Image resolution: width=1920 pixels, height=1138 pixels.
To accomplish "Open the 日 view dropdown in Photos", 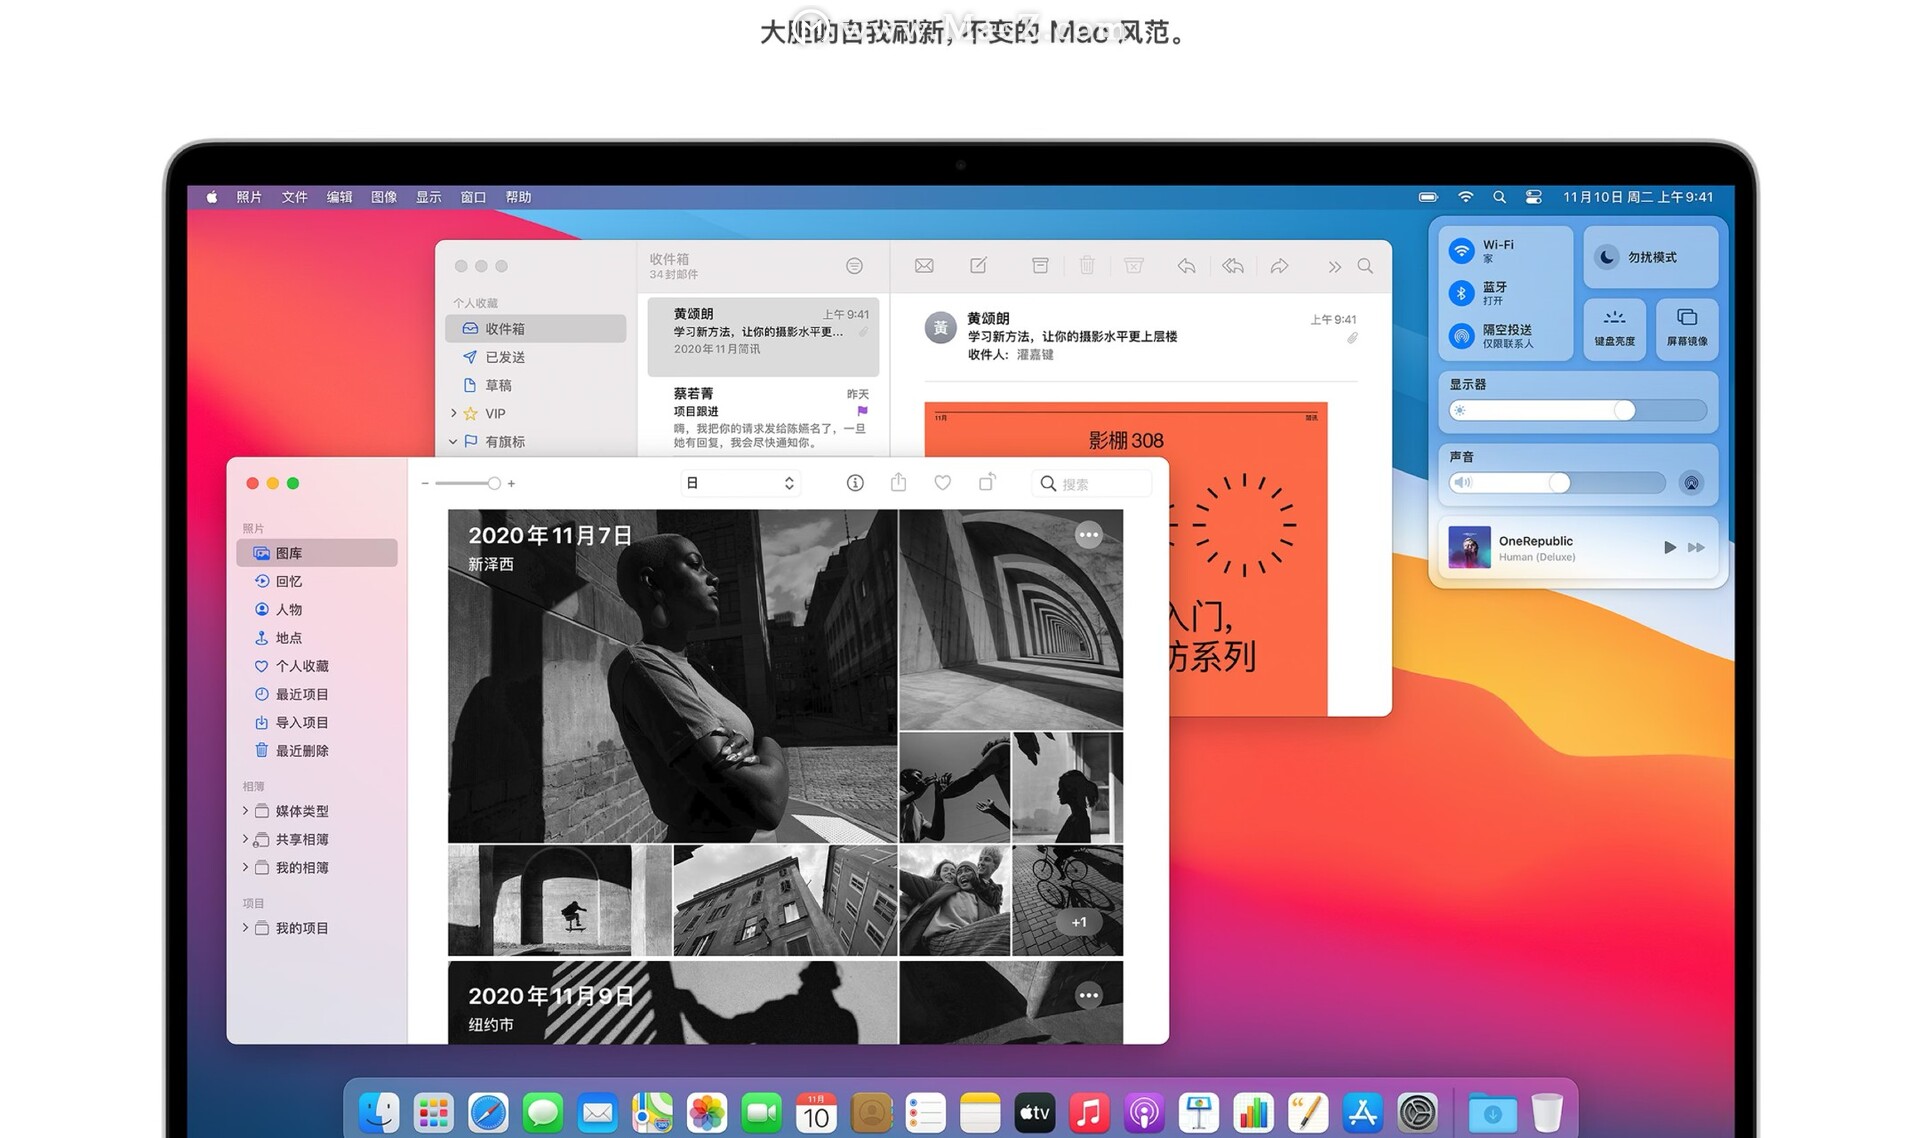I will pyautogui.click(x=740, y=483).
